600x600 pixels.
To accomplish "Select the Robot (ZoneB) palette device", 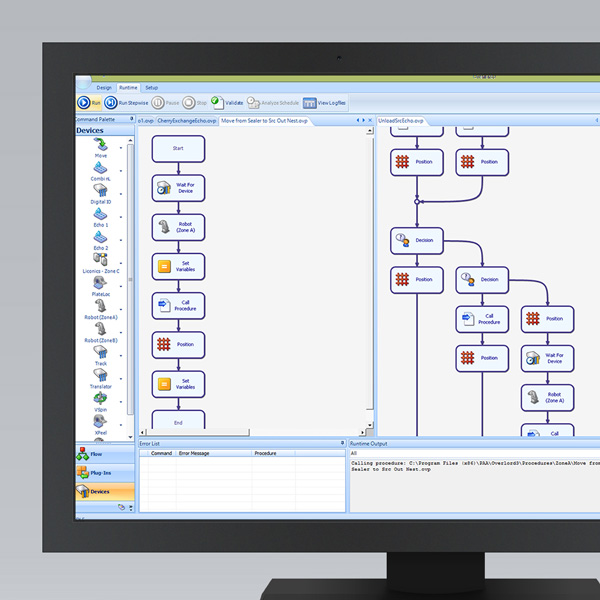I will (101, 332).
